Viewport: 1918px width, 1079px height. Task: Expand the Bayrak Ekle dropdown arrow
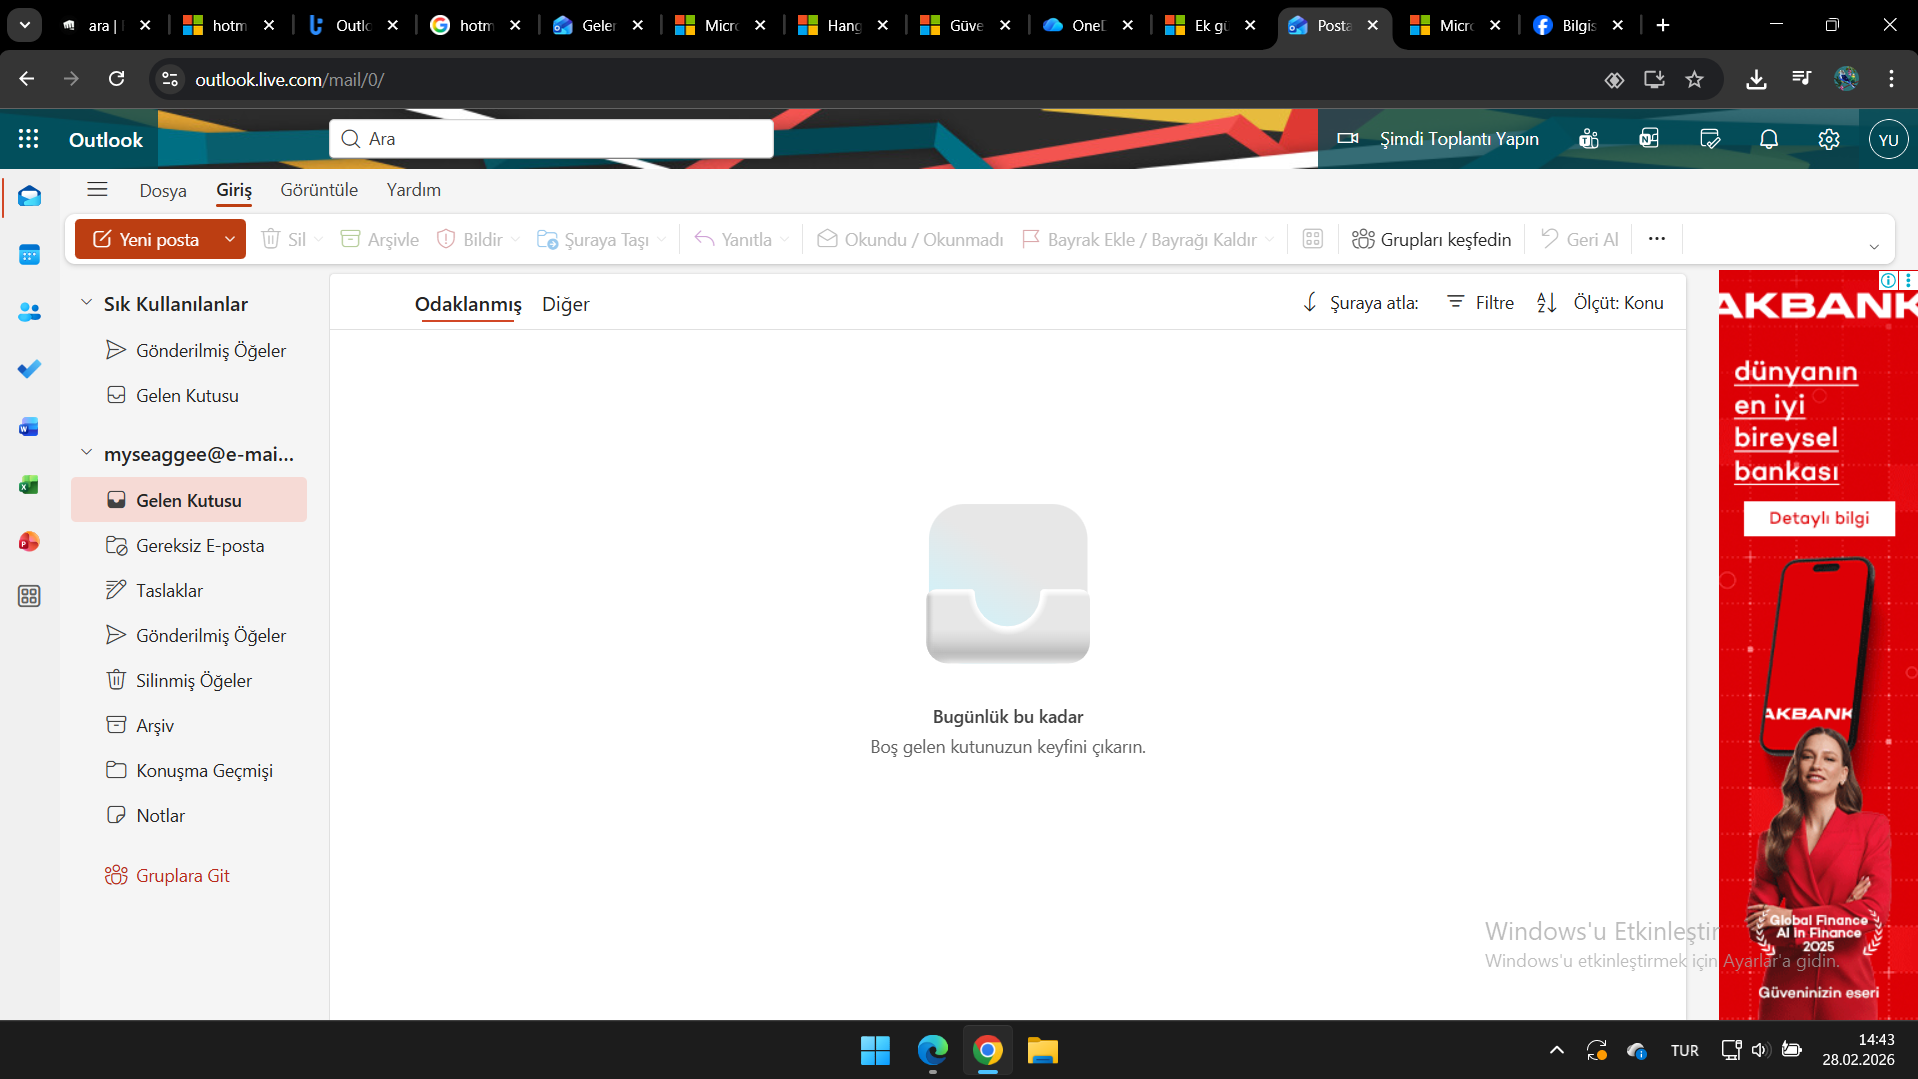coord(1269,240)
